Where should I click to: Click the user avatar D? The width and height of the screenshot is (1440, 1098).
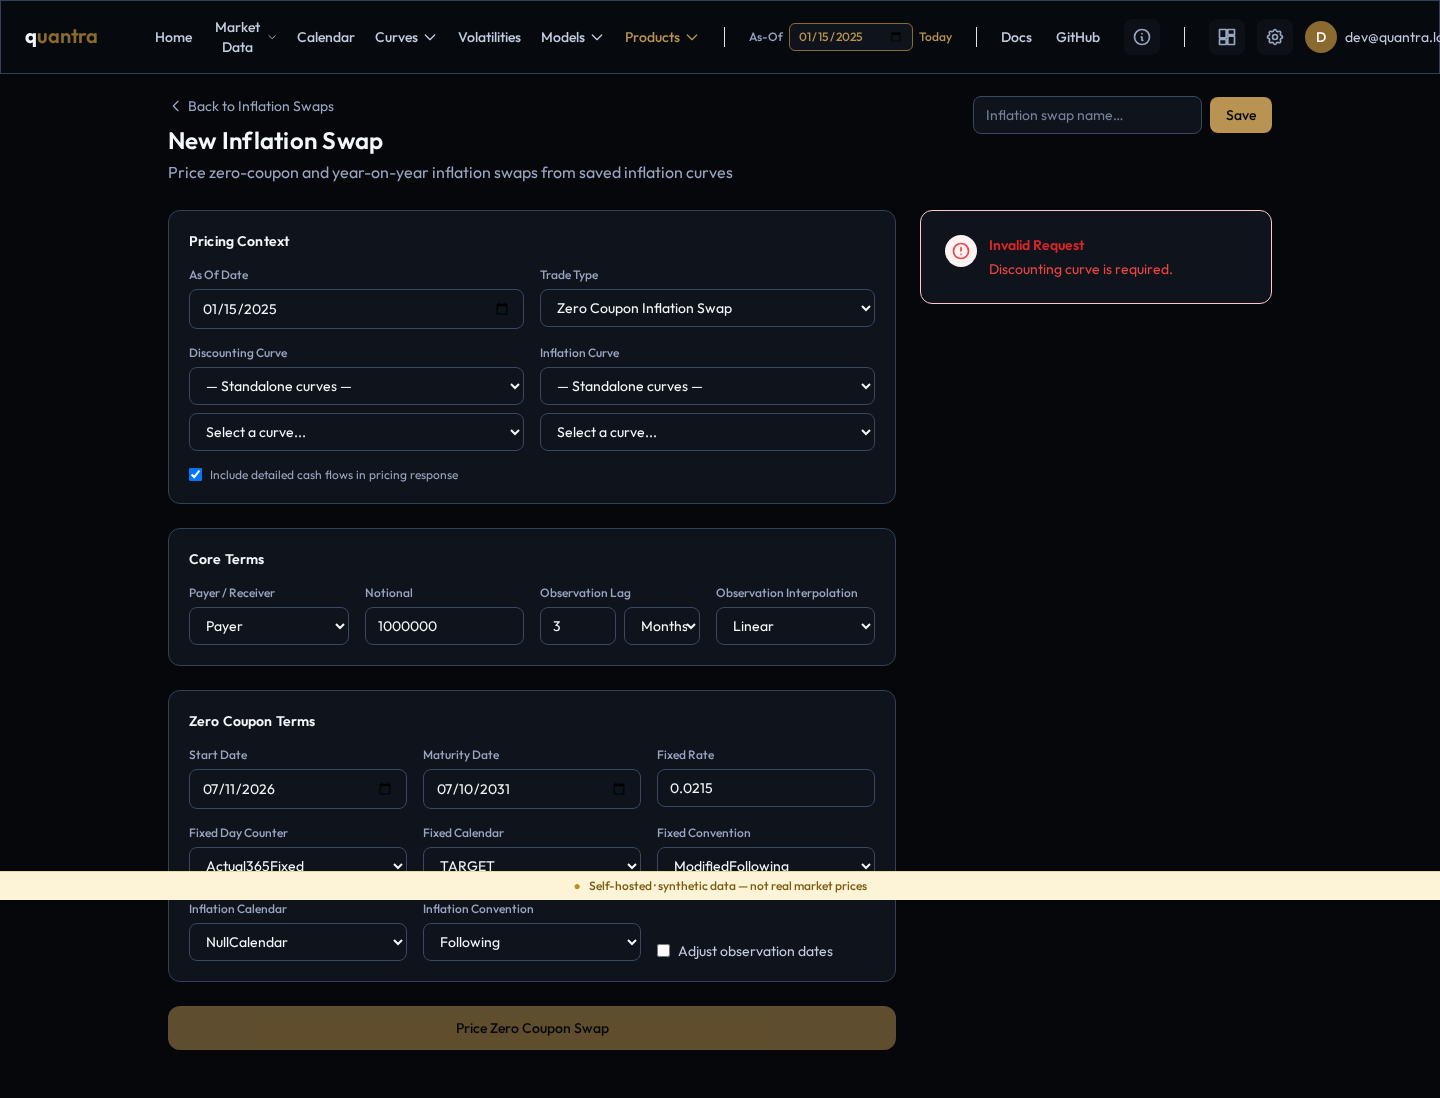tap(1321, 37)
